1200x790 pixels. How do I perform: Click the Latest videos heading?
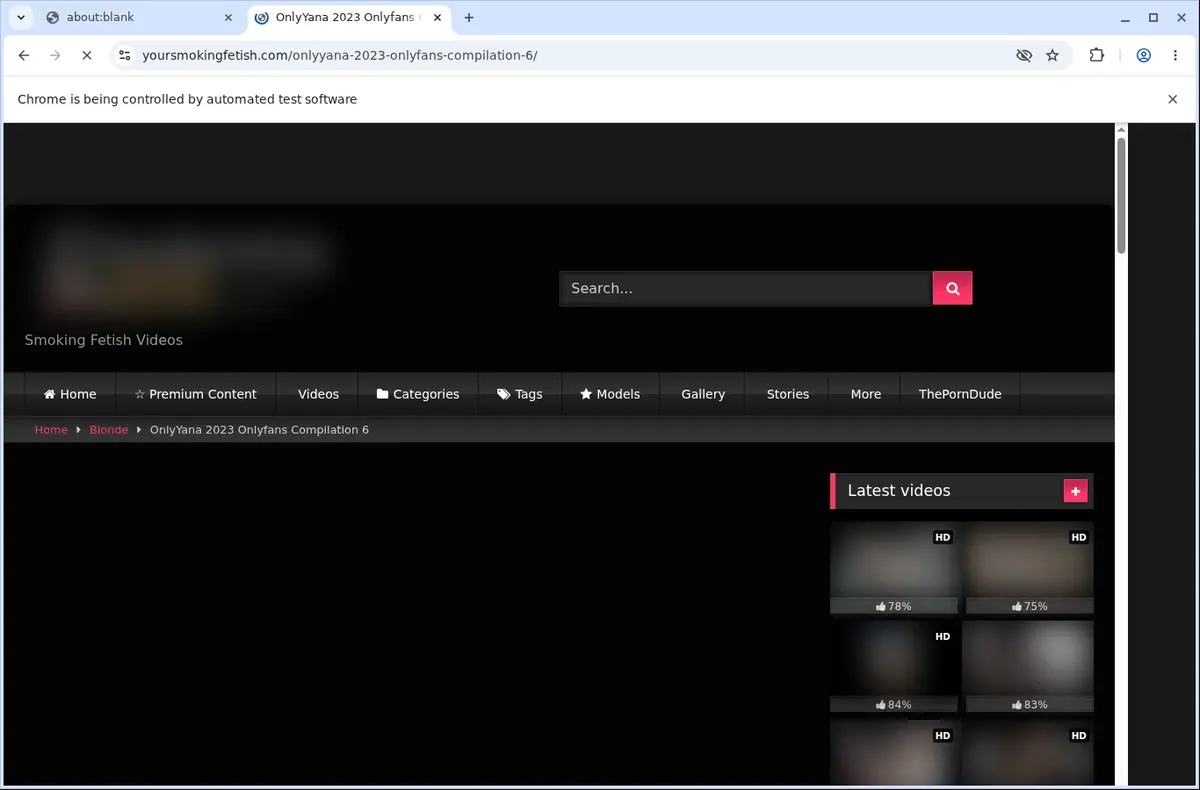pos(899,491)
